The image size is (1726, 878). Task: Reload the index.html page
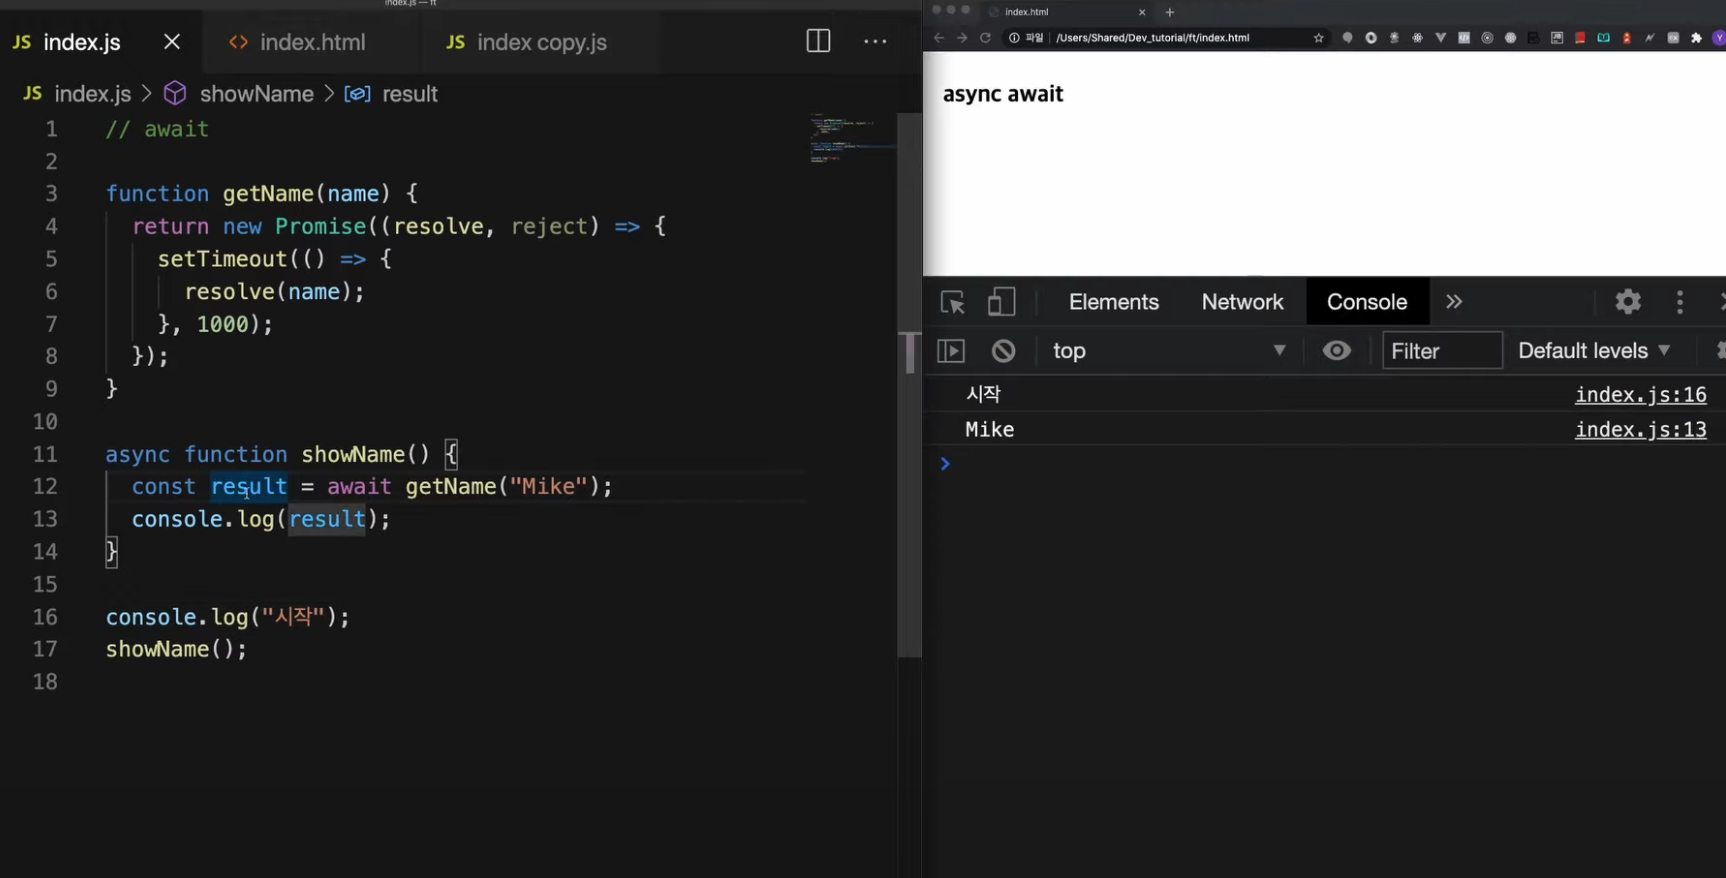pyautogui.click(x=985, y=38)
